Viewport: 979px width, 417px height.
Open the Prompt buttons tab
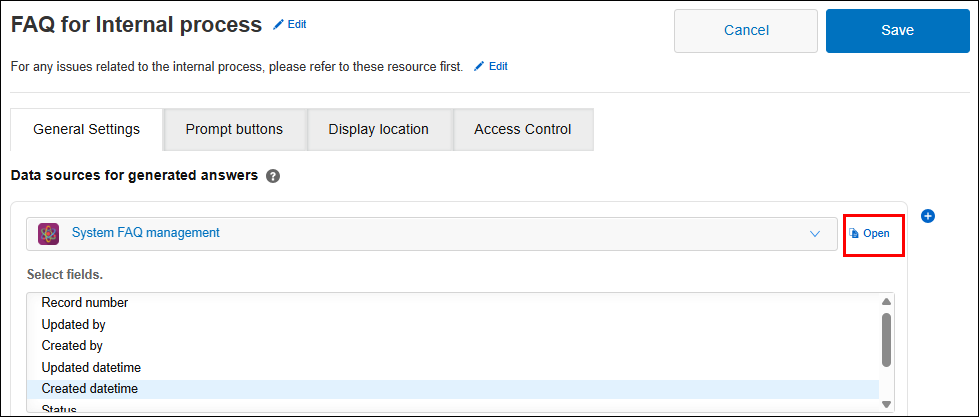pos(234,129)
